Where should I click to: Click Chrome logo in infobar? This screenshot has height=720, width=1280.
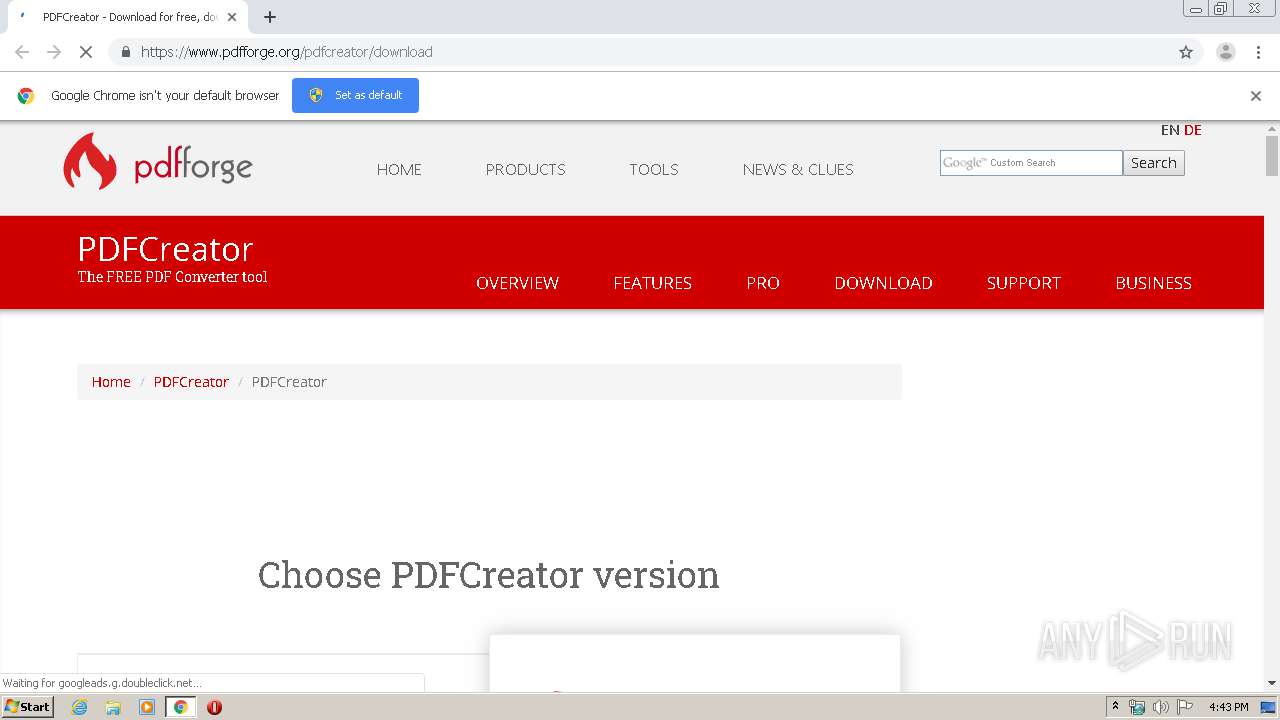point(26,96)
